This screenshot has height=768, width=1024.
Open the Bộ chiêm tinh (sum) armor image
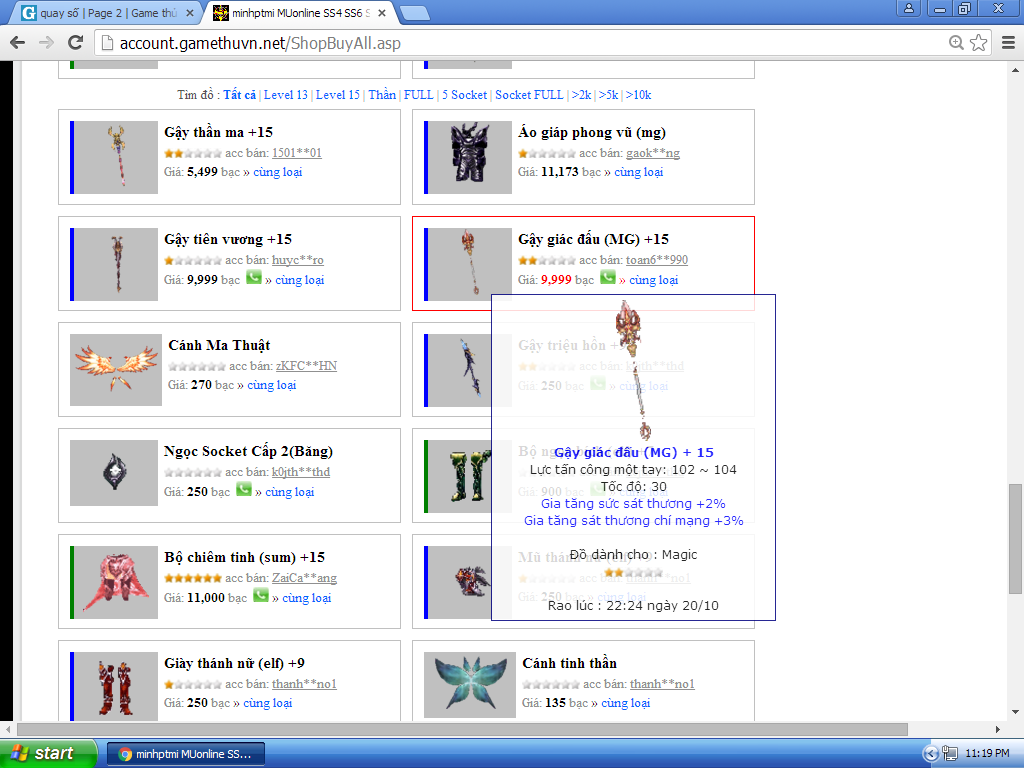click(x=114, y=582)
